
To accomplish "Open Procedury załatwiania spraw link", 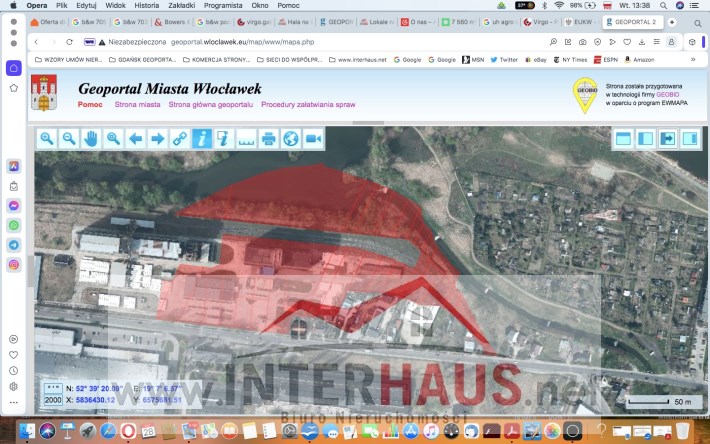I will click(307, 104).
